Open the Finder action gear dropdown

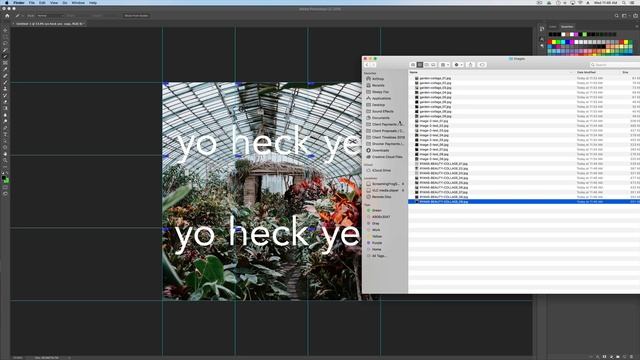458,65
